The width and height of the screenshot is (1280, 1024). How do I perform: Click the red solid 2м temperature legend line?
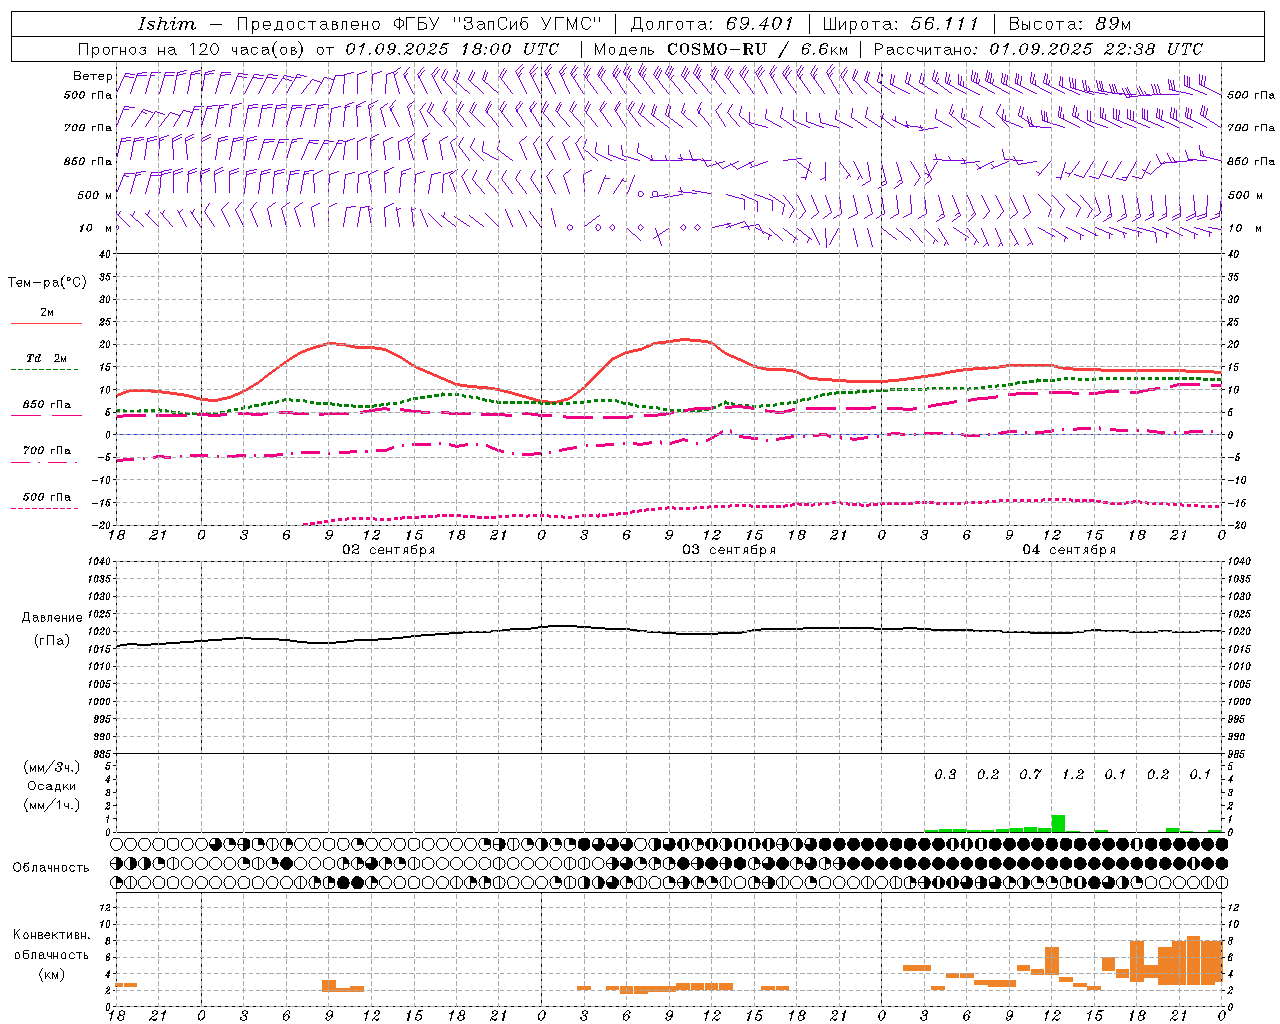point(46,324)
